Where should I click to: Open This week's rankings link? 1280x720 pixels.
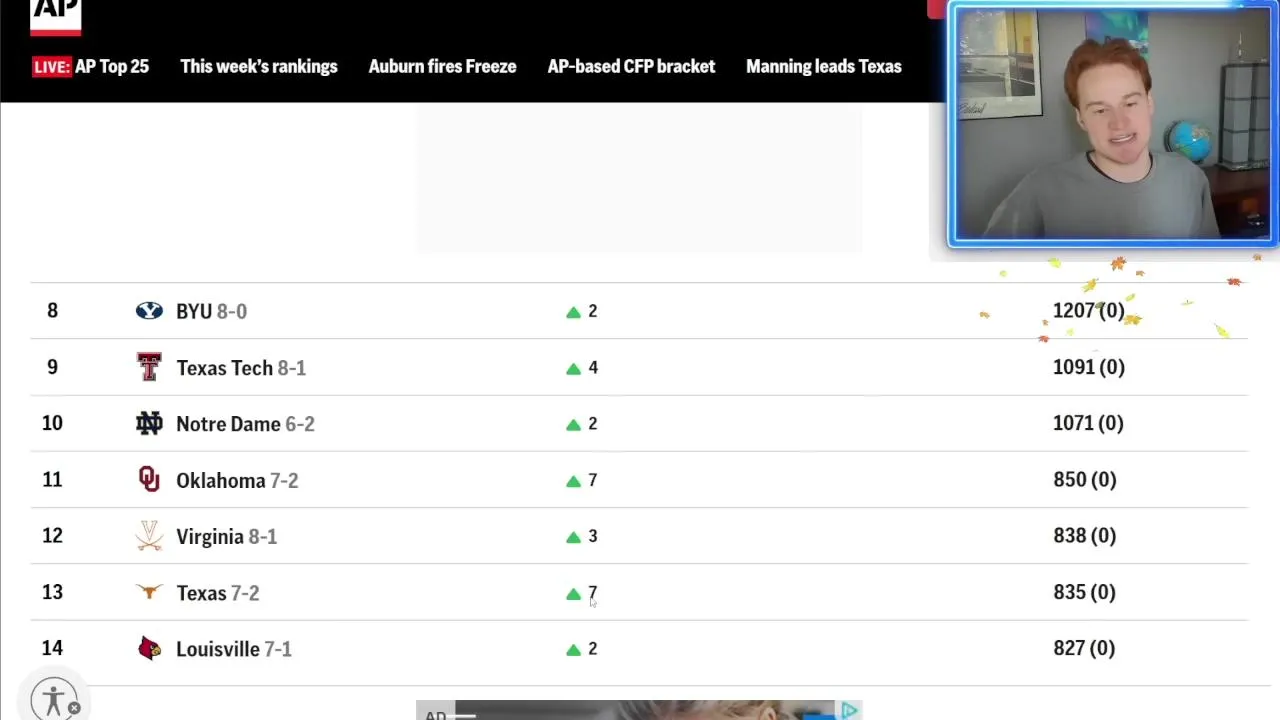tap(259, 67)
